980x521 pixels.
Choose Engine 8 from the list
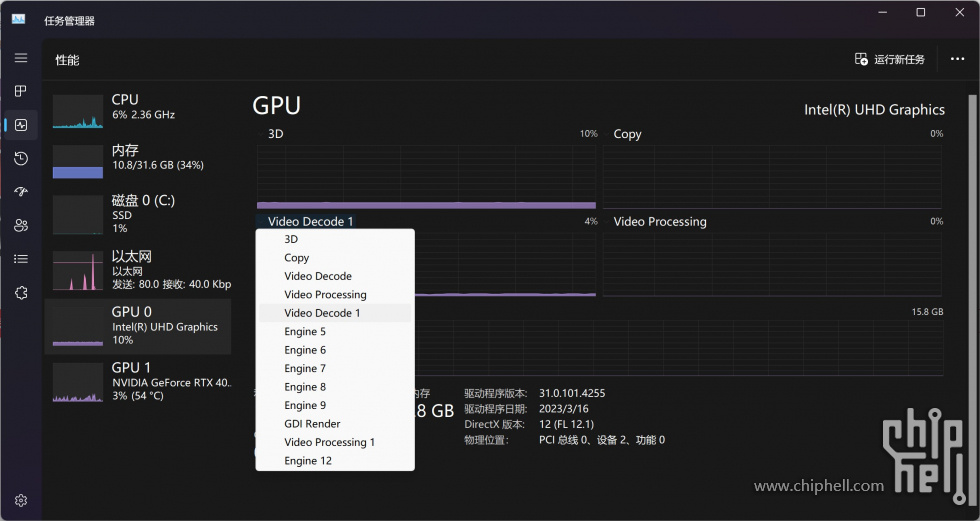(335, 387)
